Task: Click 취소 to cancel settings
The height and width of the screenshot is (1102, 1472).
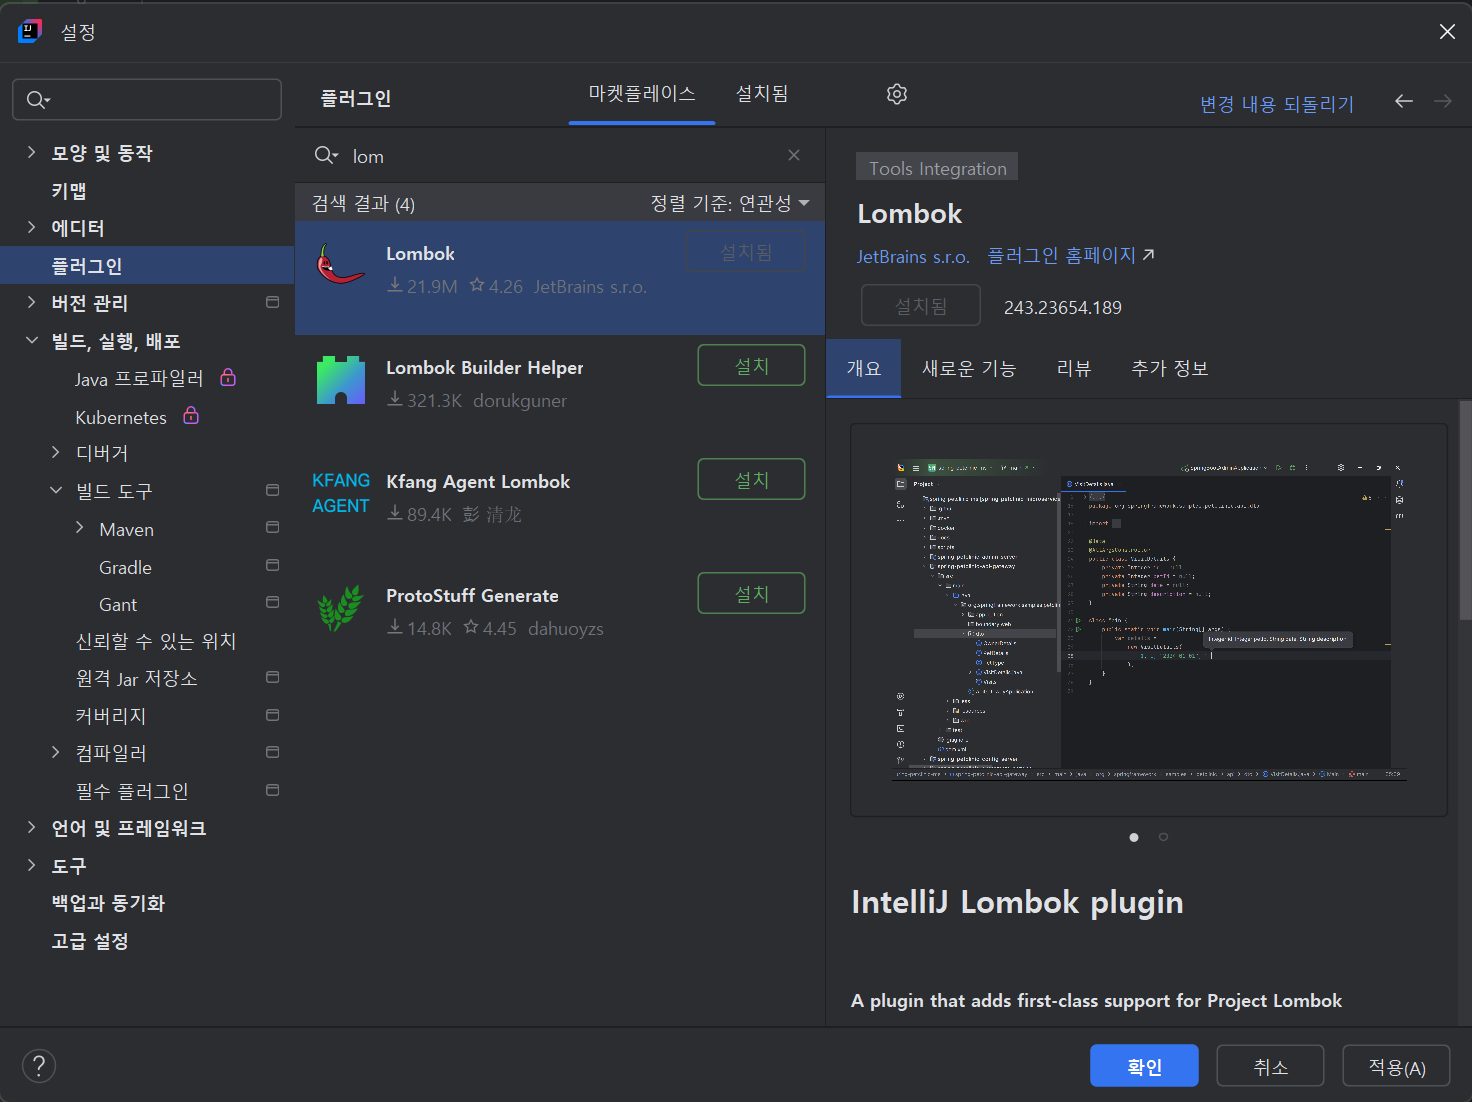Action: tap(1270, 1066)
